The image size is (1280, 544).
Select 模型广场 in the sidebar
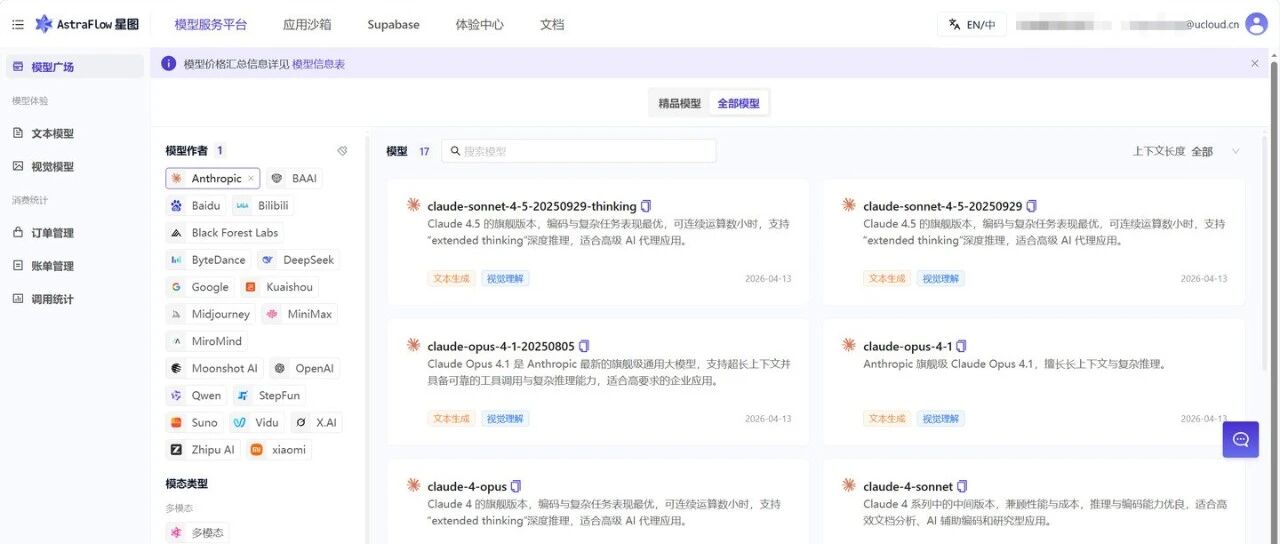(x=75, y=67)
